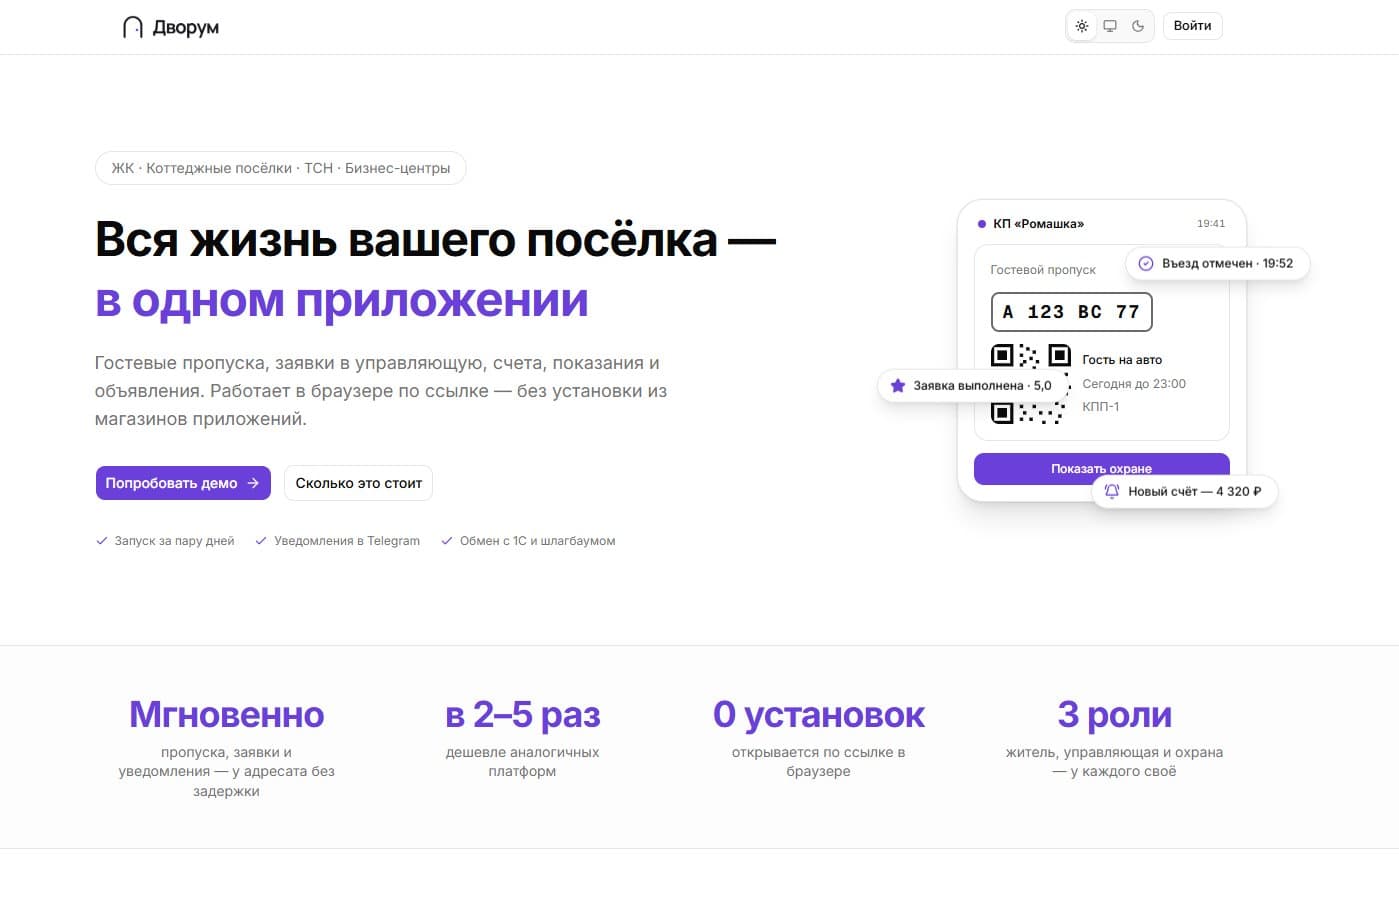Image resolution: width=1399 pixels, height=909 pixels.
Task: Click the открывается по ссылке в браузере text
Action: pos(818,762)
